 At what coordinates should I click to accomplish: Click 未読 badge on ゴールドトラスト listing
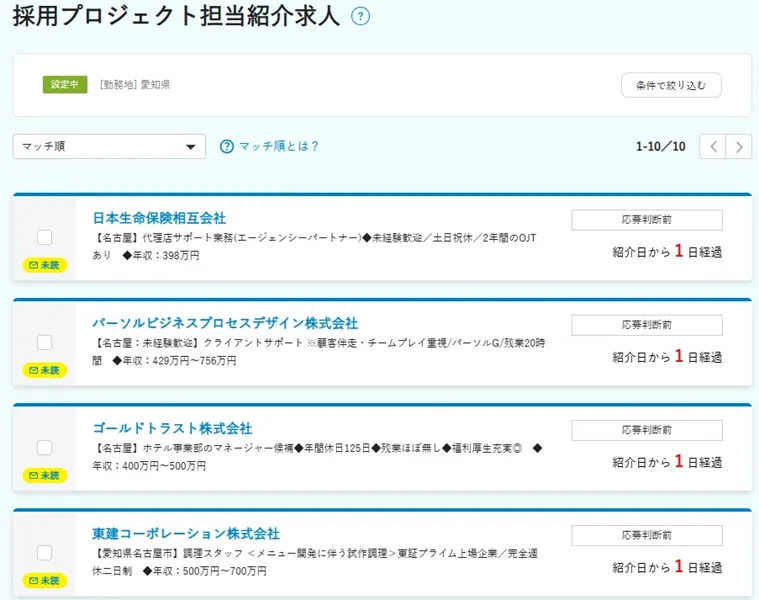[44, 475]
